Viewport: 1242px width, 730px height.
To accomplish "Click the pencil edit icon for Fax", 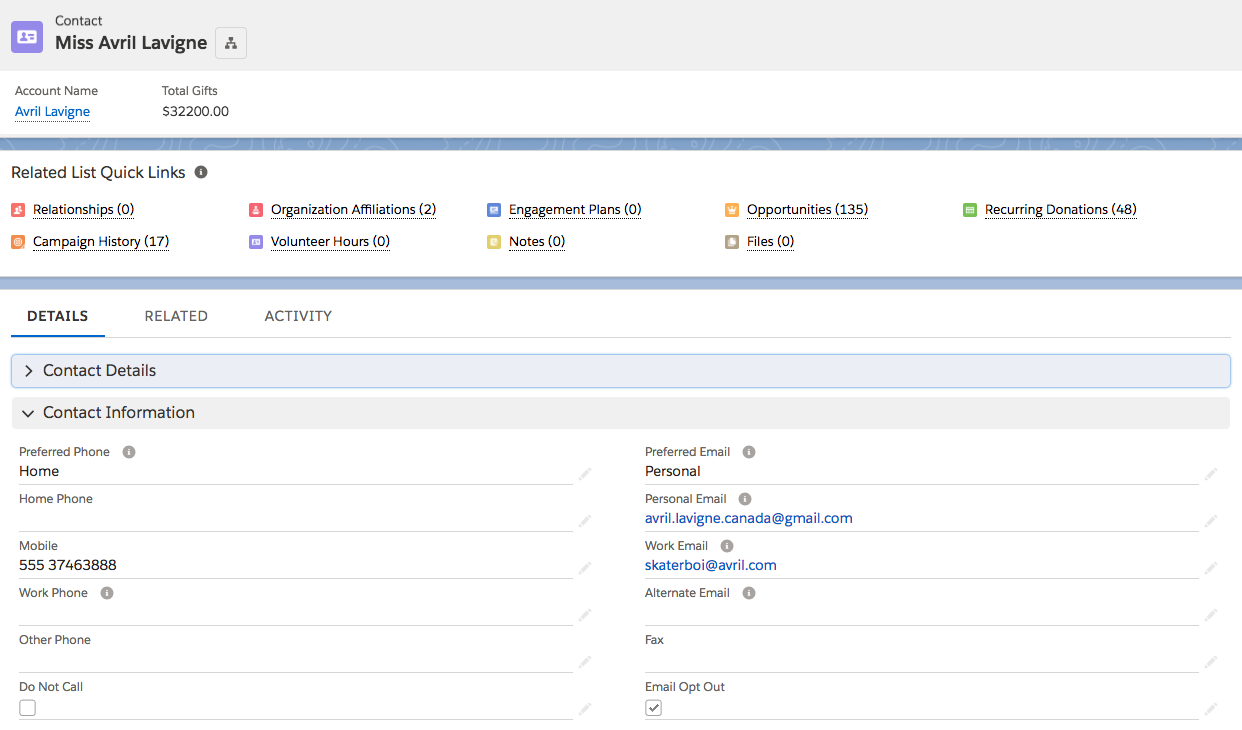I will (x=1211, y=661).
